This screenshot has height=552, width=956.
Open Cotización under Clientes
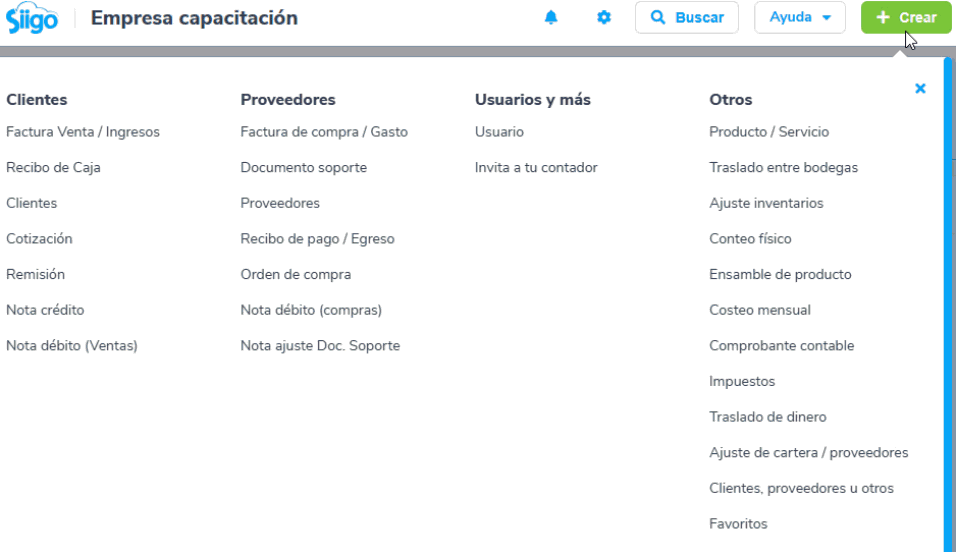click(x=39, y=238)
